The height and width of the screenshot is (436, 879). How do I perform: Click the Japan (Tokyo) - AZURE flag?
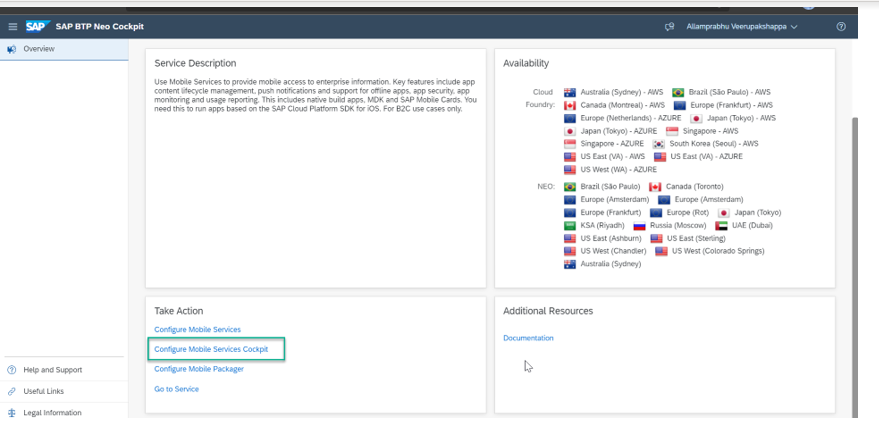pos(570,131)
